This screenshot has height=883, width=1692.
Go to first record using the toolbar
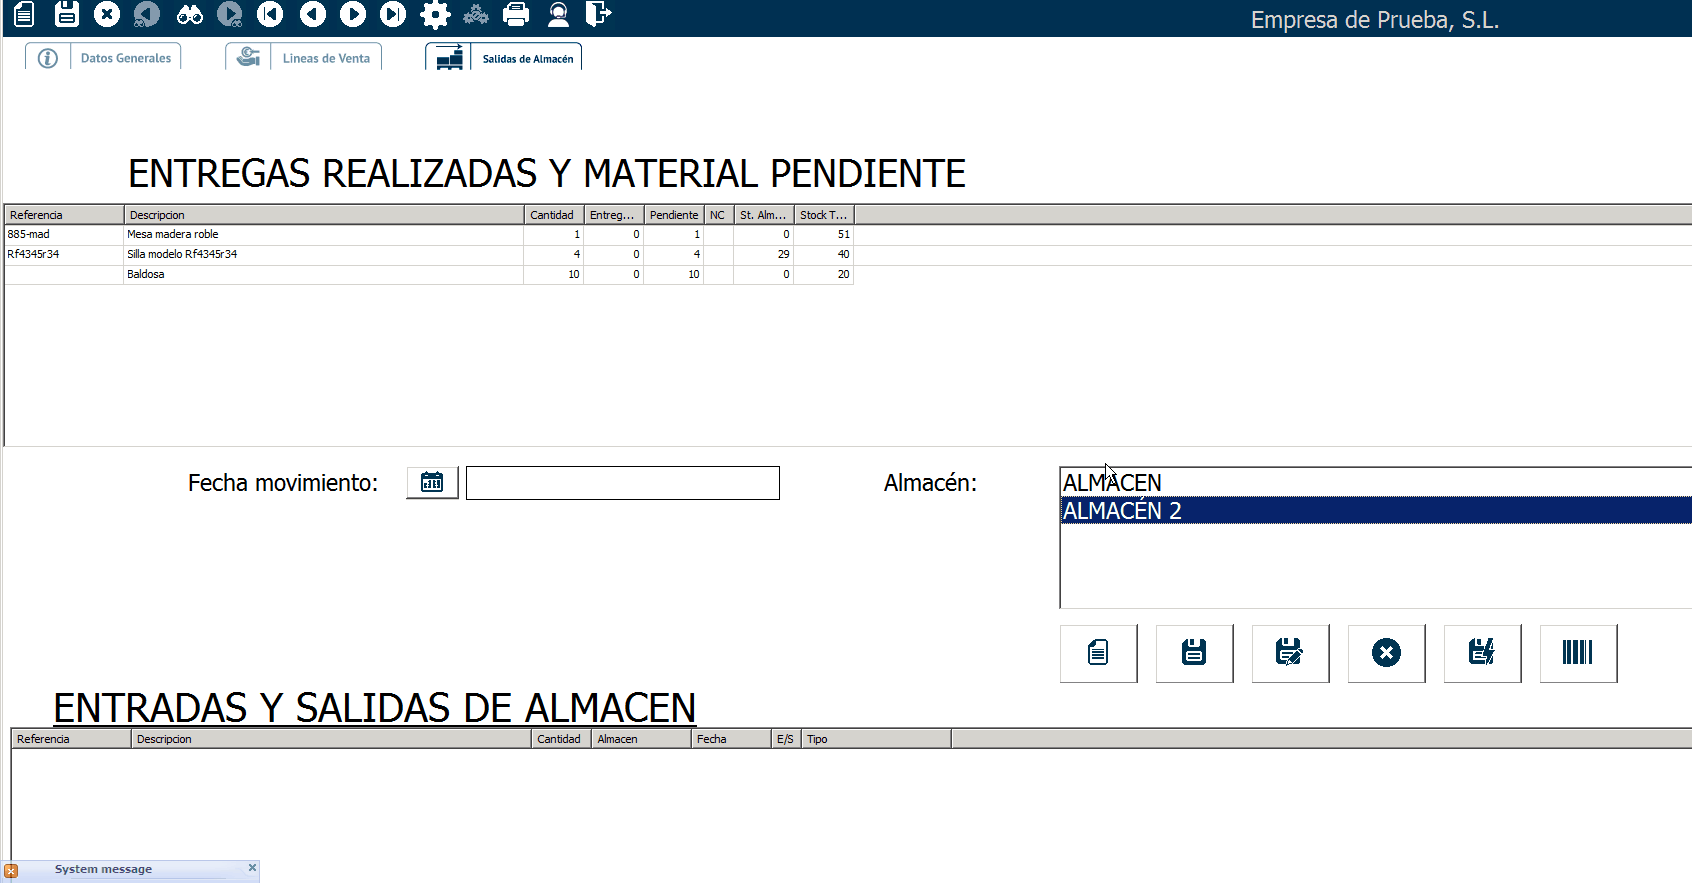tap(270, 14)
